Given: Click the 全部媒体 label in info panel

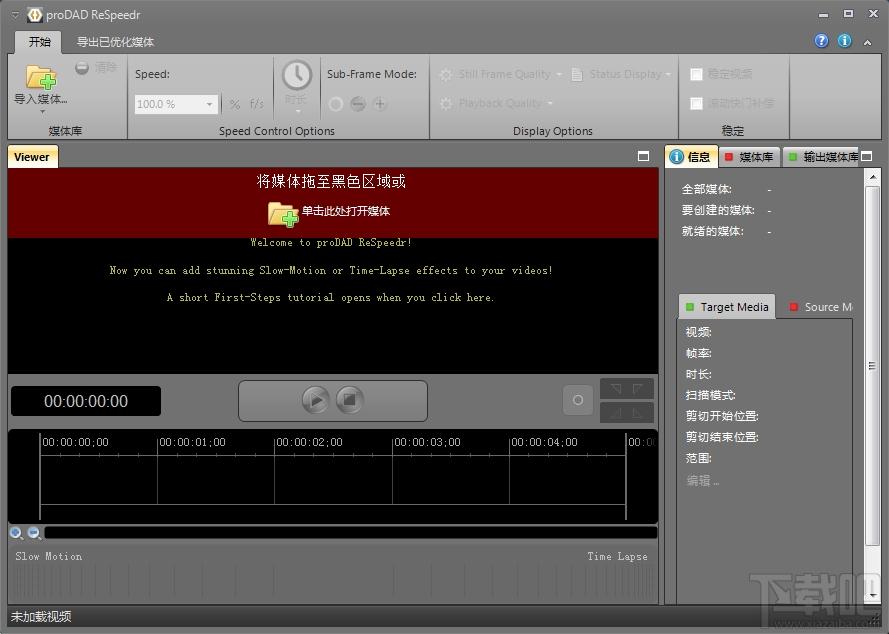Looking at the screenshot, I should pyautogui.click(x=706, y=189).
